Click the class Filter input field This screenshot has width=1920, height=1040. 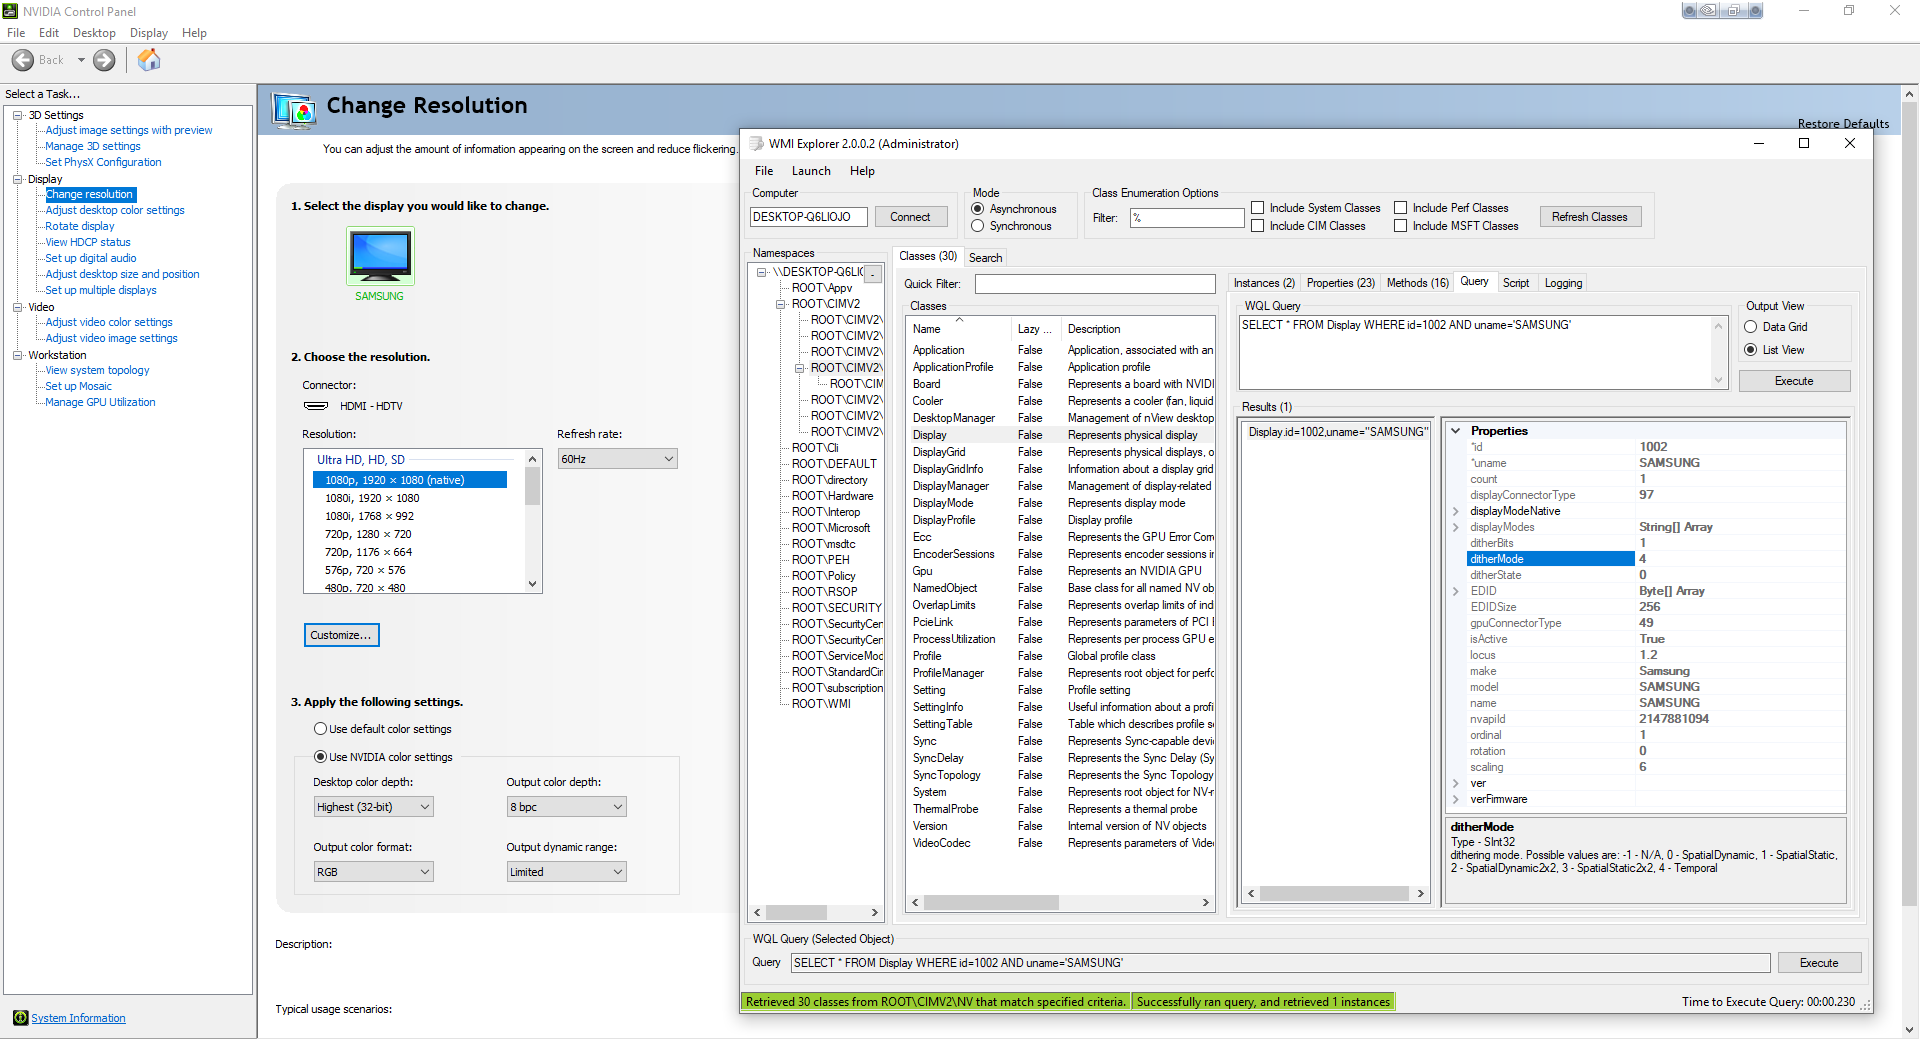tap(1187, 218)
